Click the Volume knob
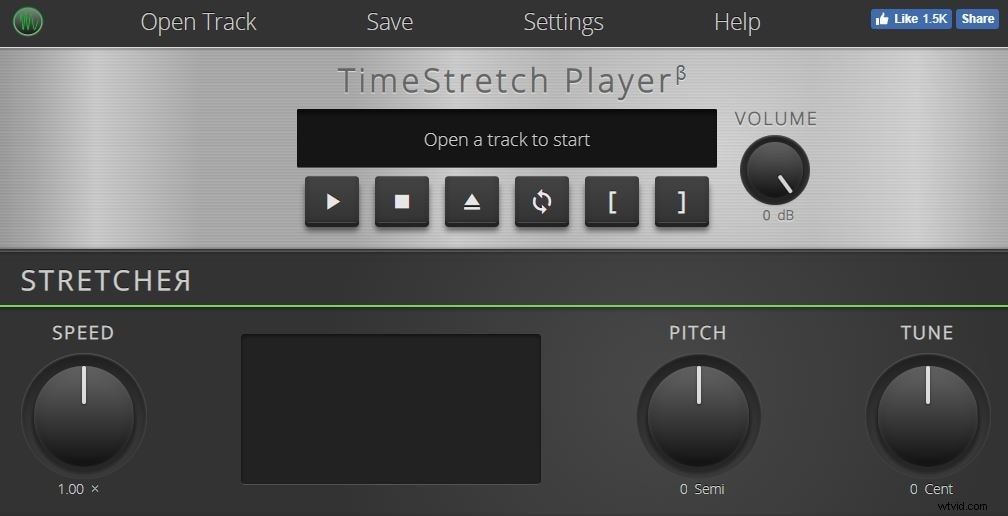The image size is (1008, 516). (x=775, y=170)
